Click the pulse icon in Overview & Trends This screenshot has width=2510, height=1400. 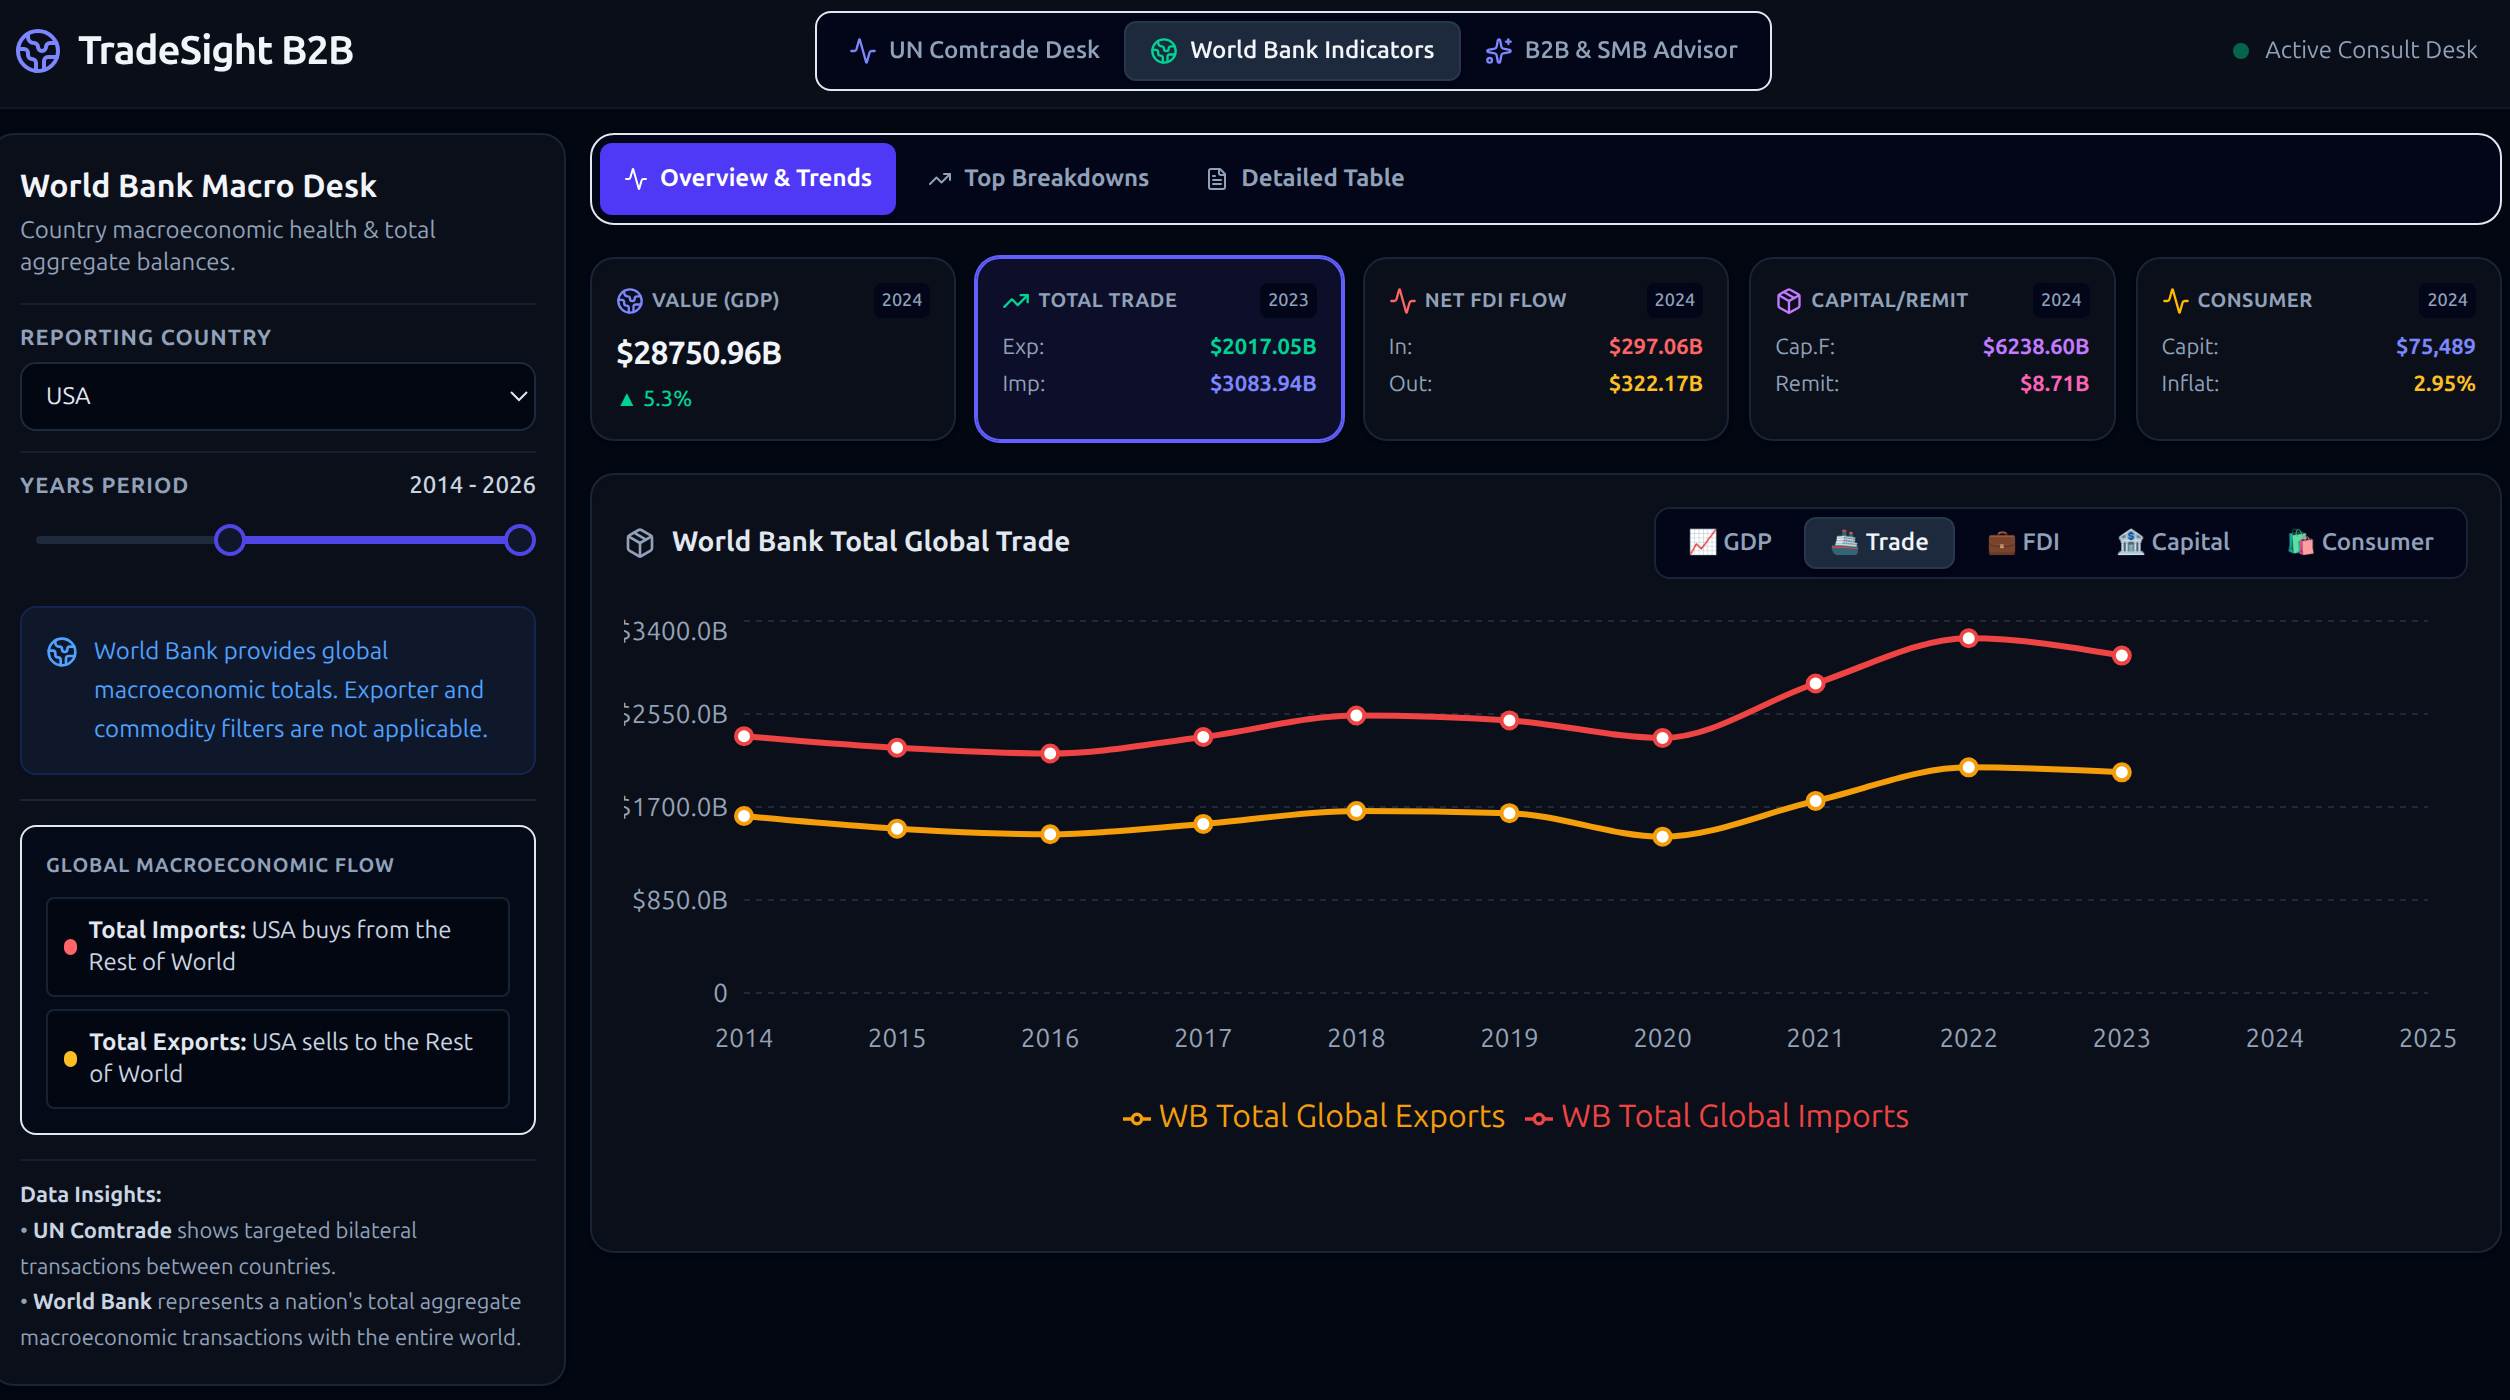pos(636,178)
